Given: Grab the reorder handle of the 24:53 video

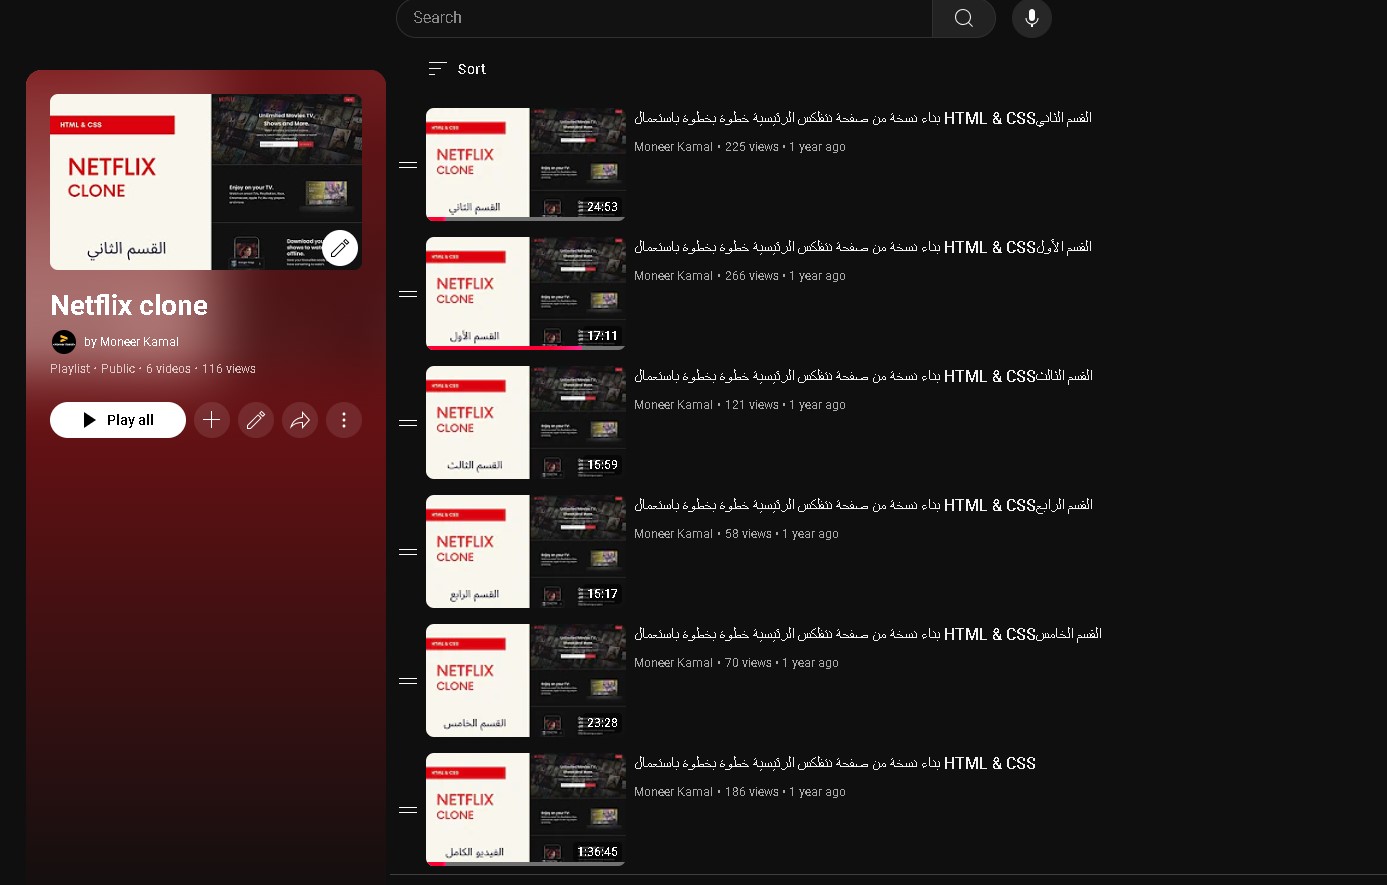Looking at the screenshot, I should 408,165.
